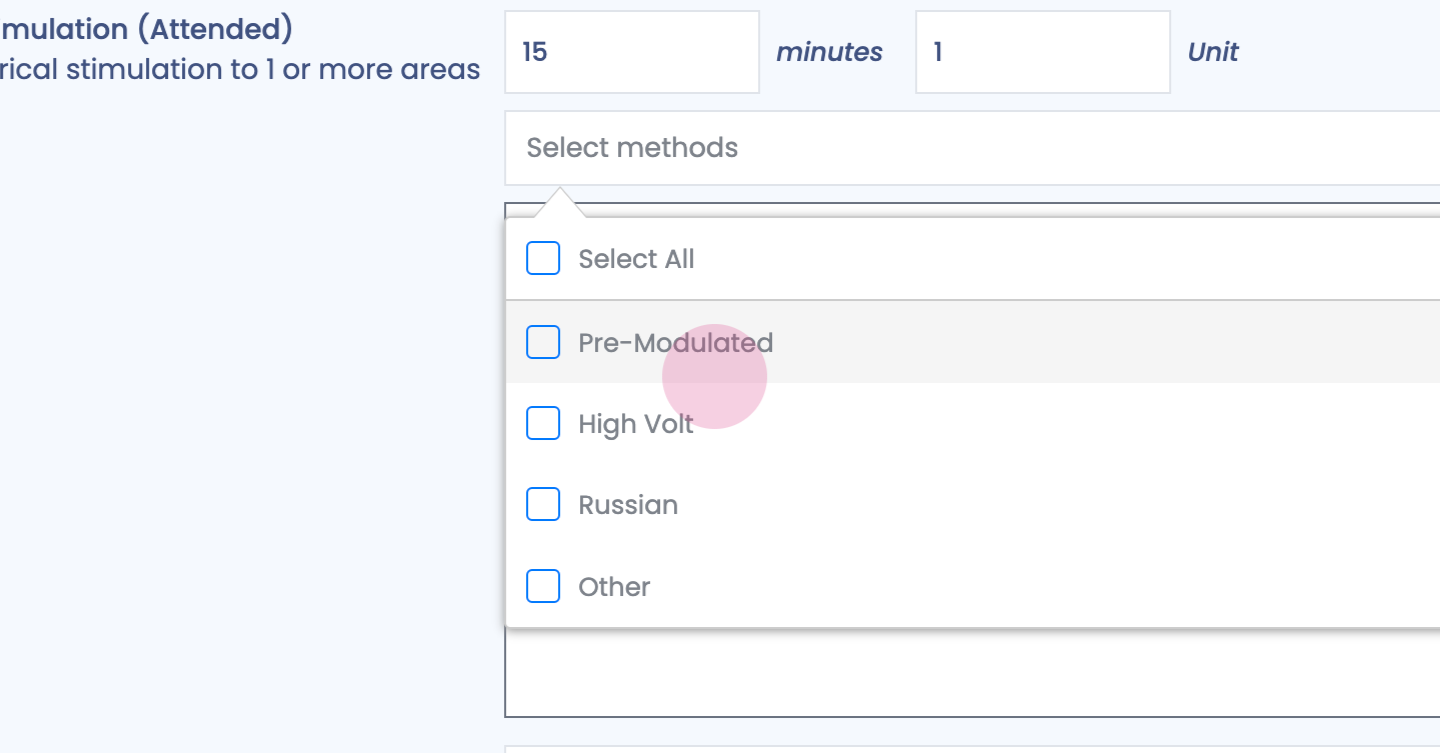The height and width of the screenshot is (753, 1440).
Task: Click the '1 or more areas' description
Action: [380, 70]
